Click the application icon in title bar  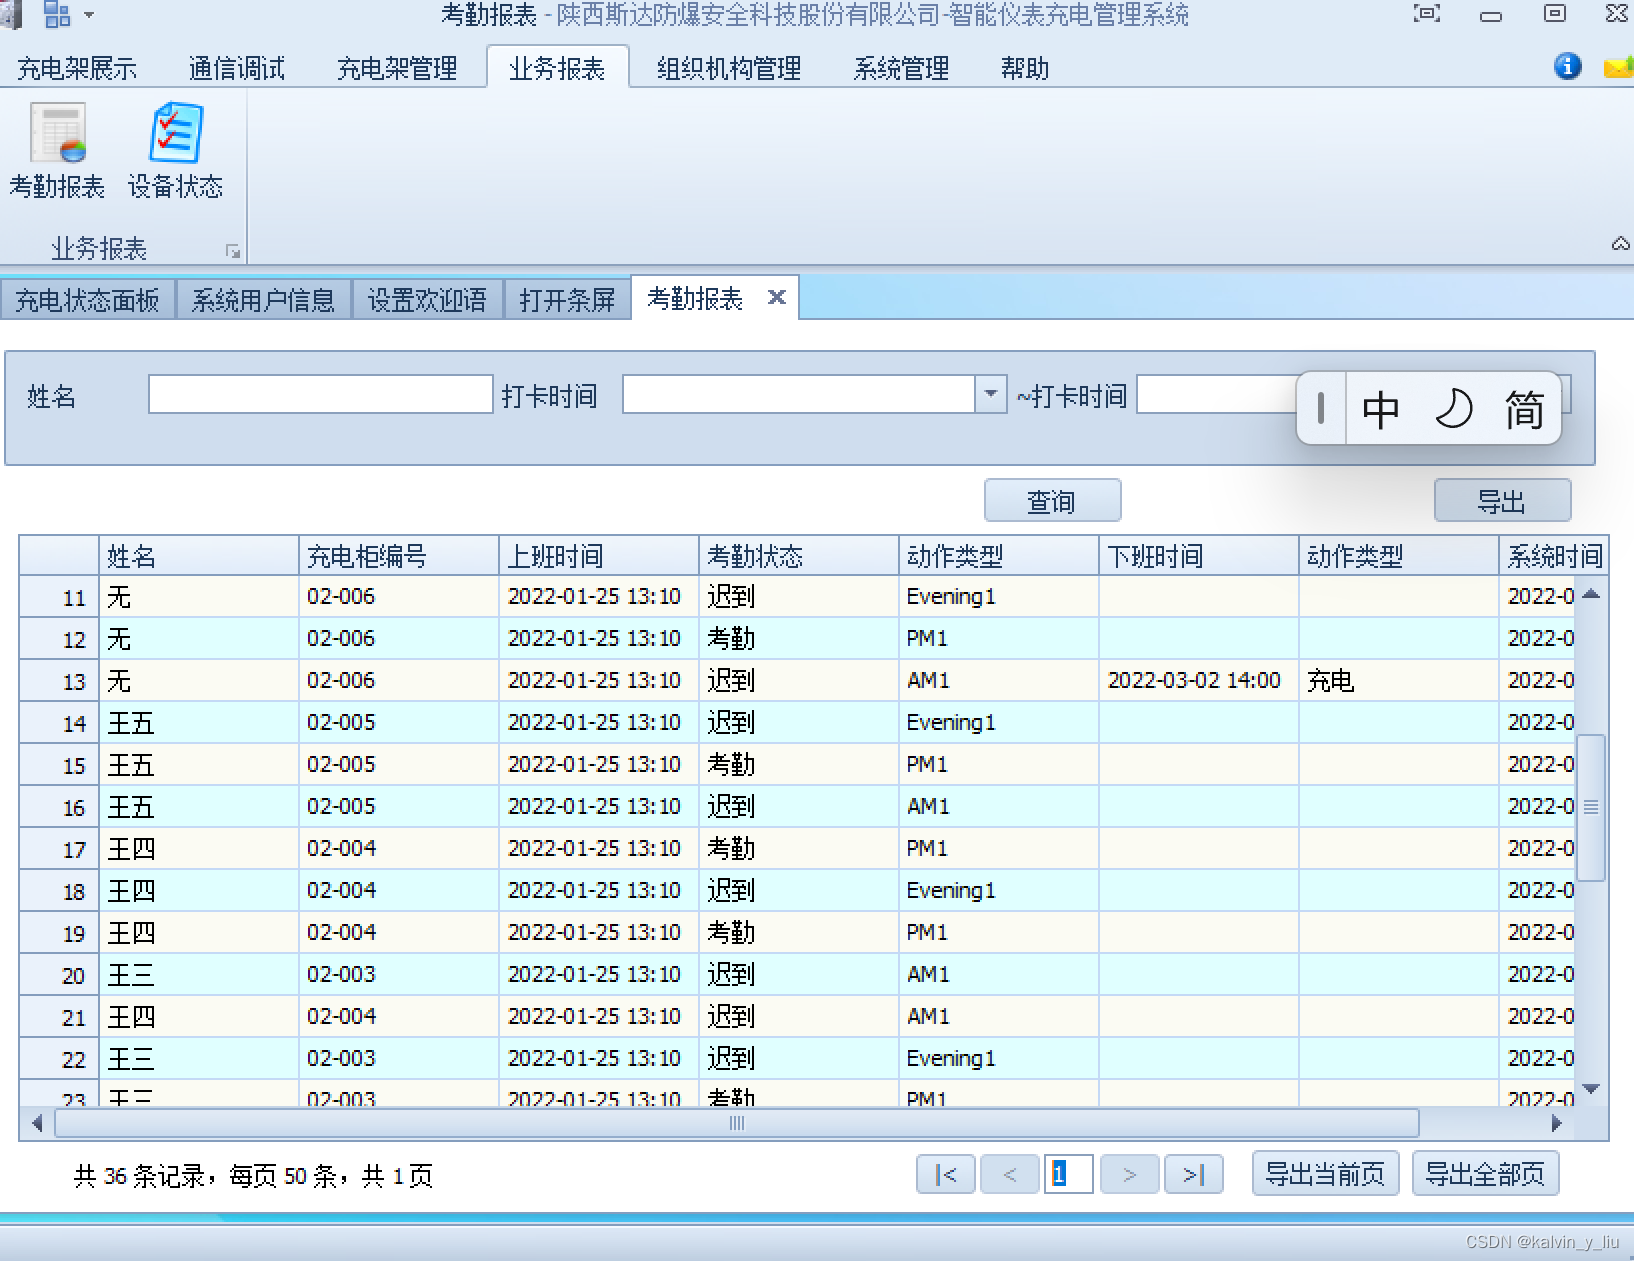10,14
